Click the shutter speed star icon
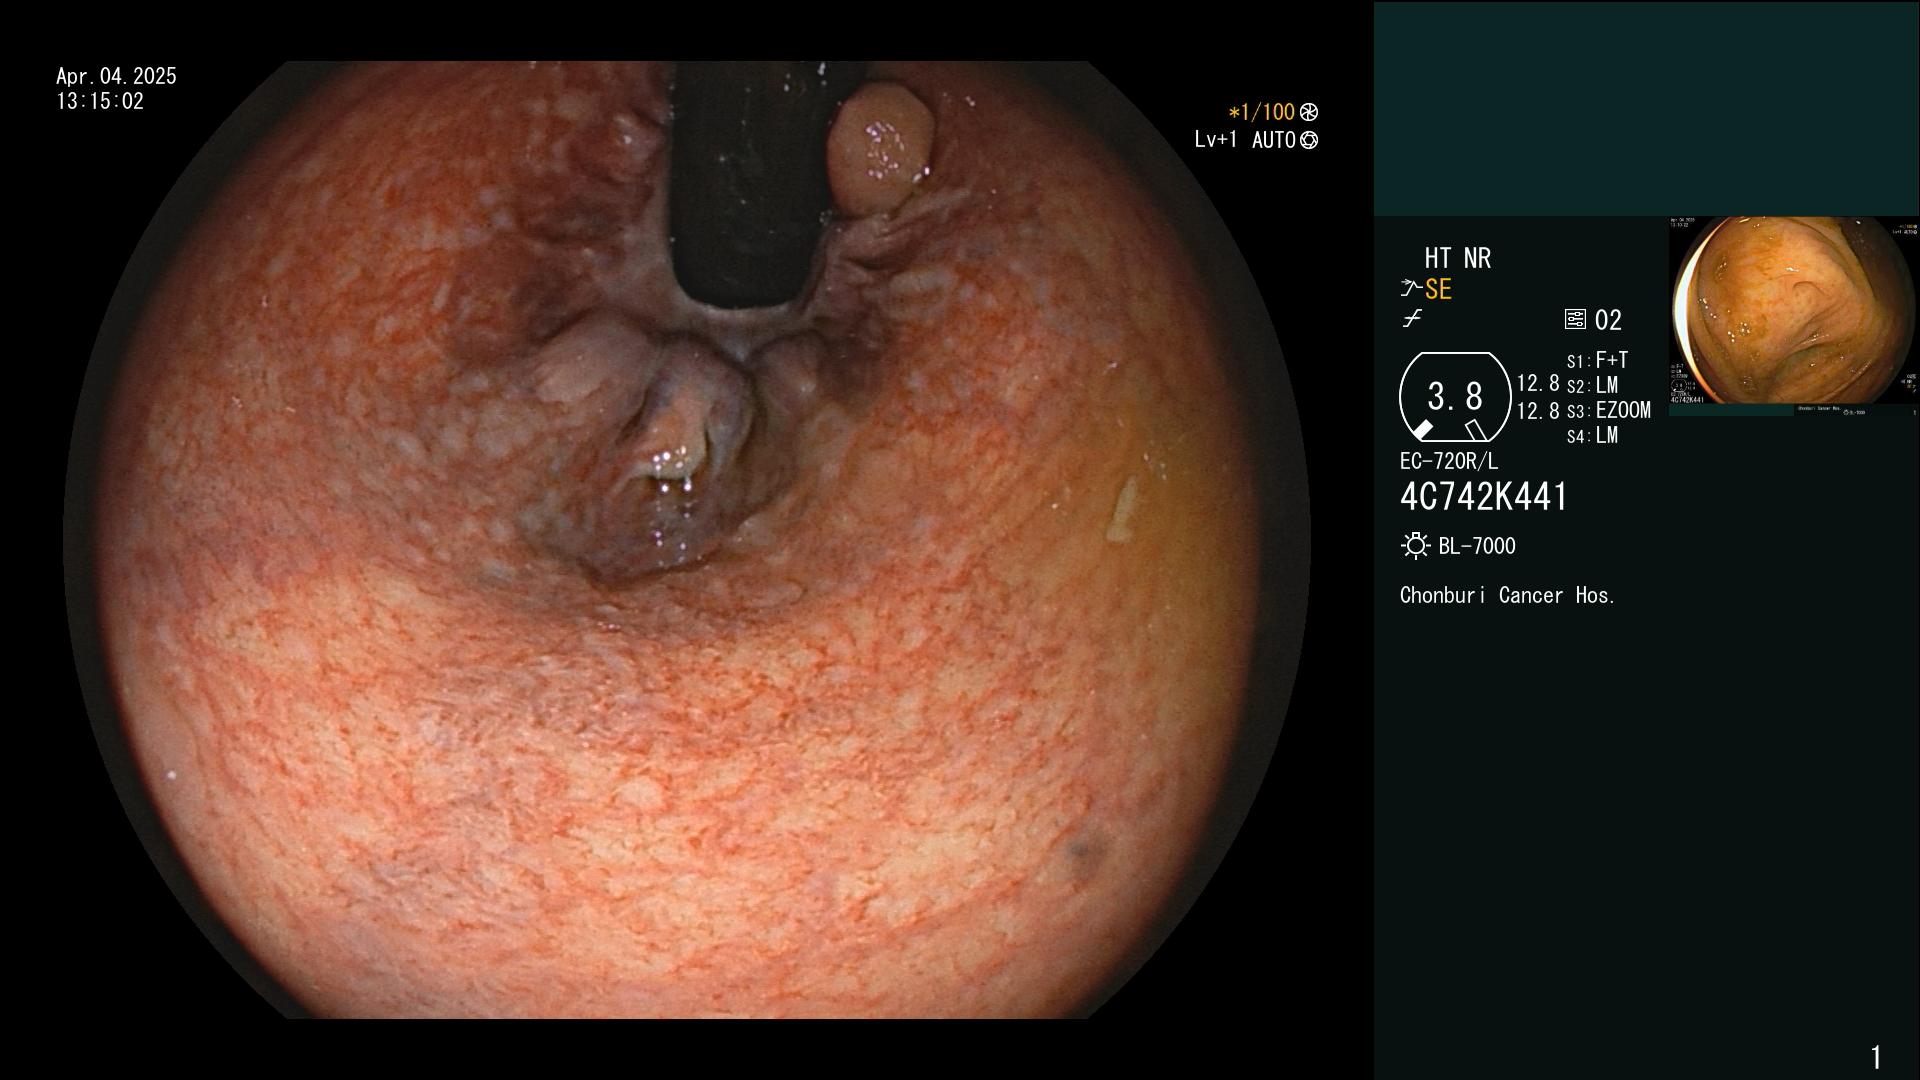 (1309, 112)
